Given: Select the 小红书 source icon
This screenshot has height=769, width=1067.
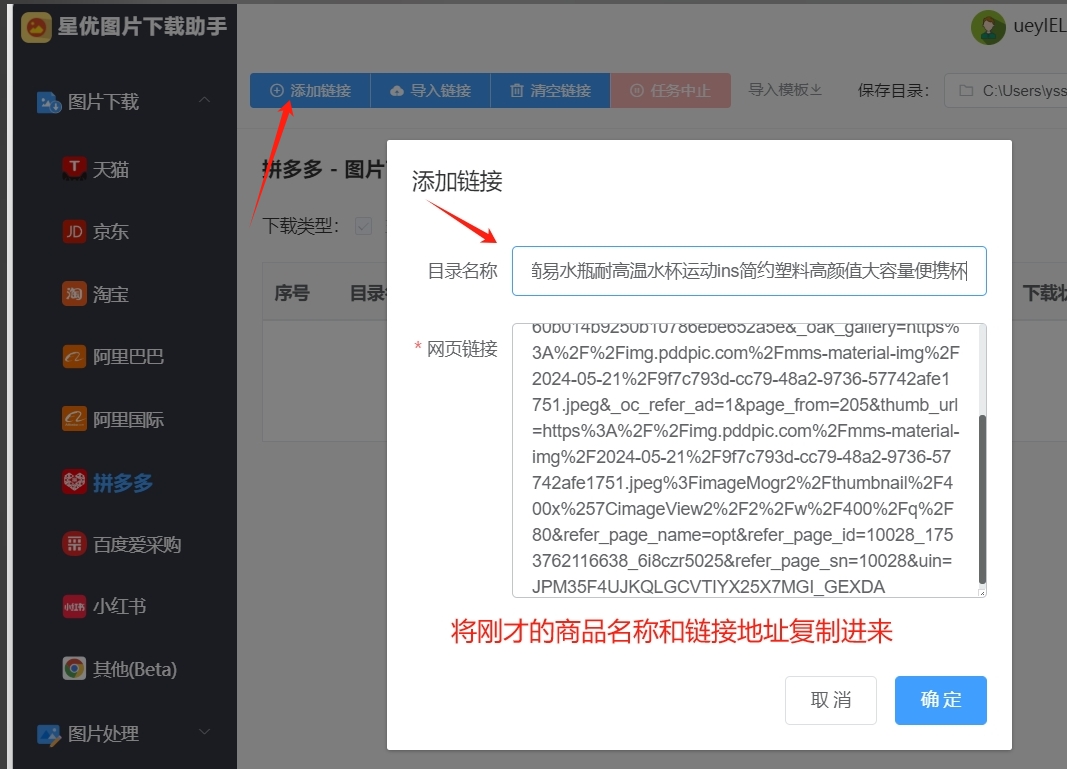Looking at the screenshot, I should 74,606.
